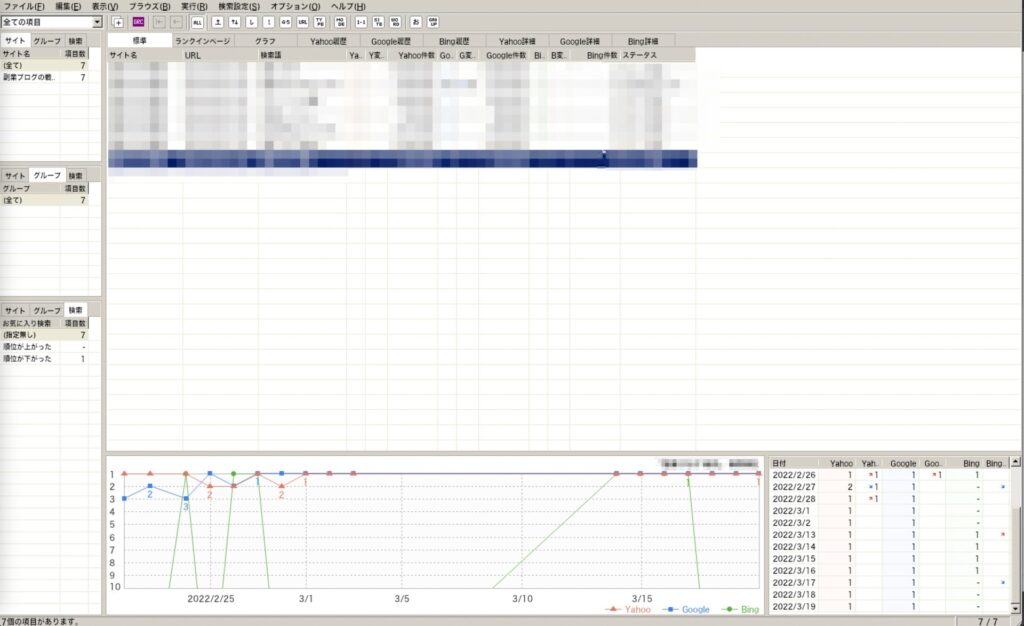Click the GRA UP toolbar icon
The image size is (1024, 626).
click(x=432, y=22)
